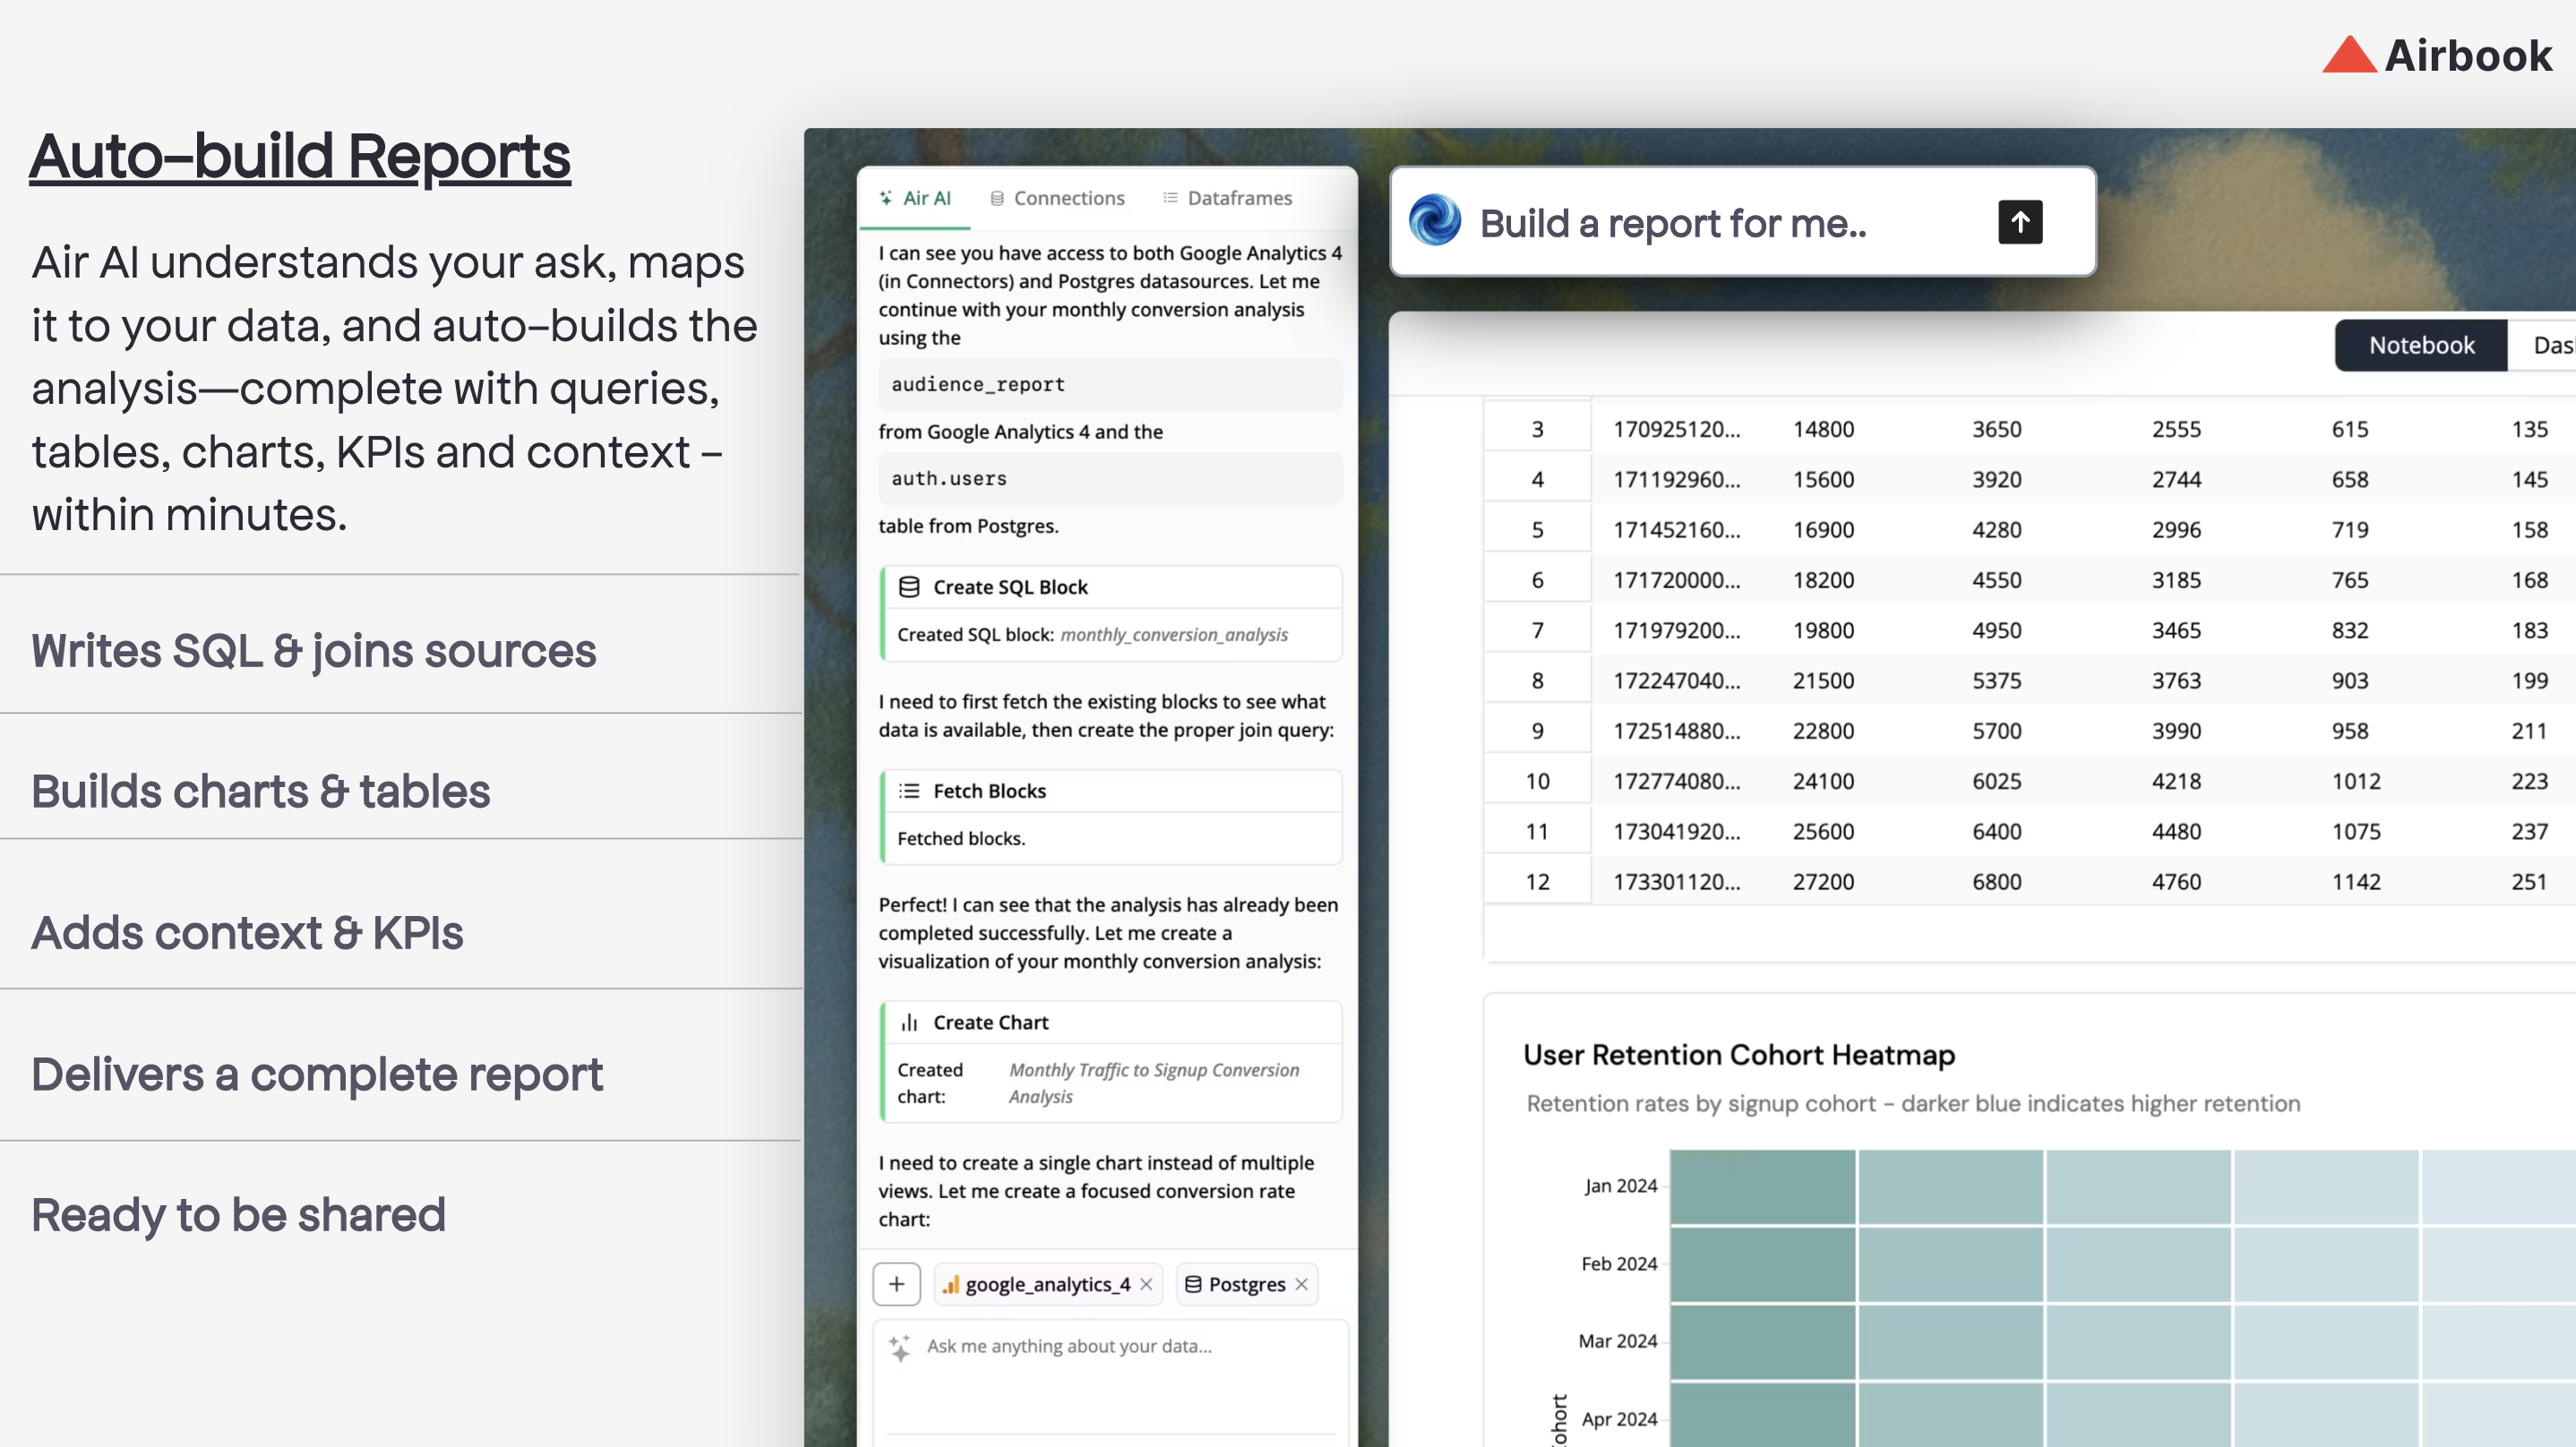This screenshot has width=2576, height=1447.
Task: Click the Auto-build Reports heading link
Action: [300, 156]
